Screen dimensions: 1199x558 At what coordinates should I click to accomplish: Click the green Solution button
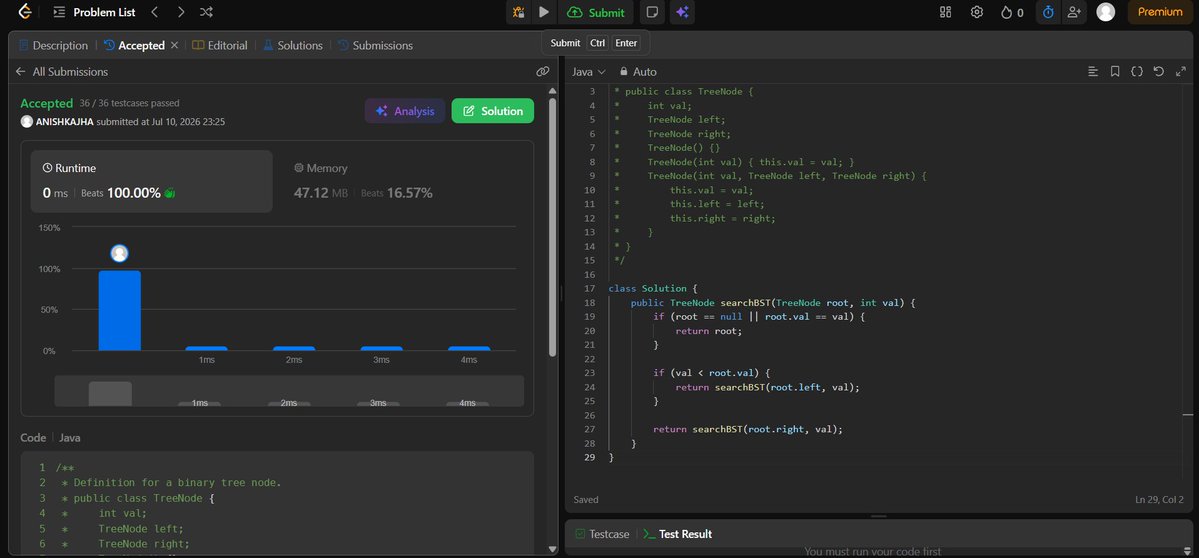[x=492, y=111]
